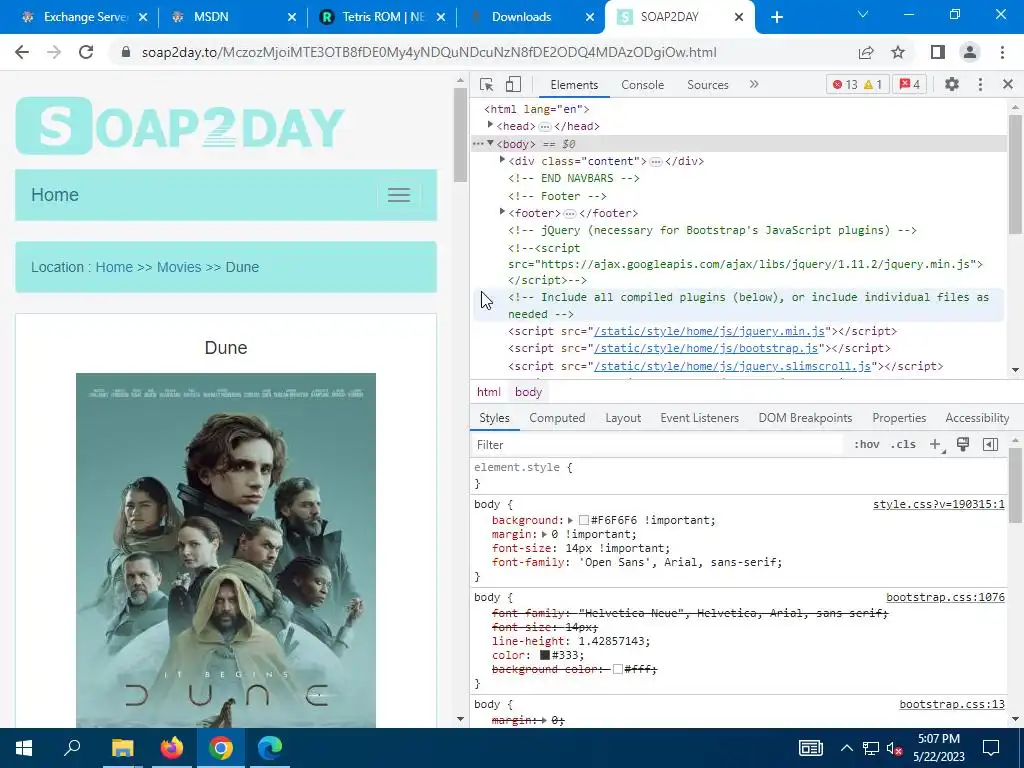Click the DevTools inspect element picker icon
Screen dimensions: 1024x768
pyautogui.click(x=486, y=84)
